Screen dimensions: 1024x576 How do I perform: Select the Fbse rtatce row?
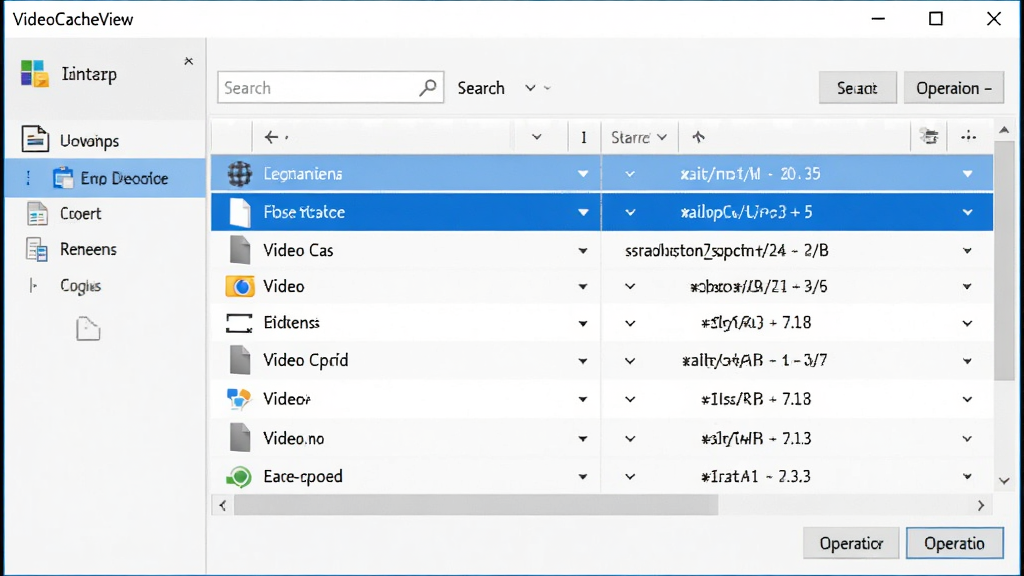(x=601, y=212)
